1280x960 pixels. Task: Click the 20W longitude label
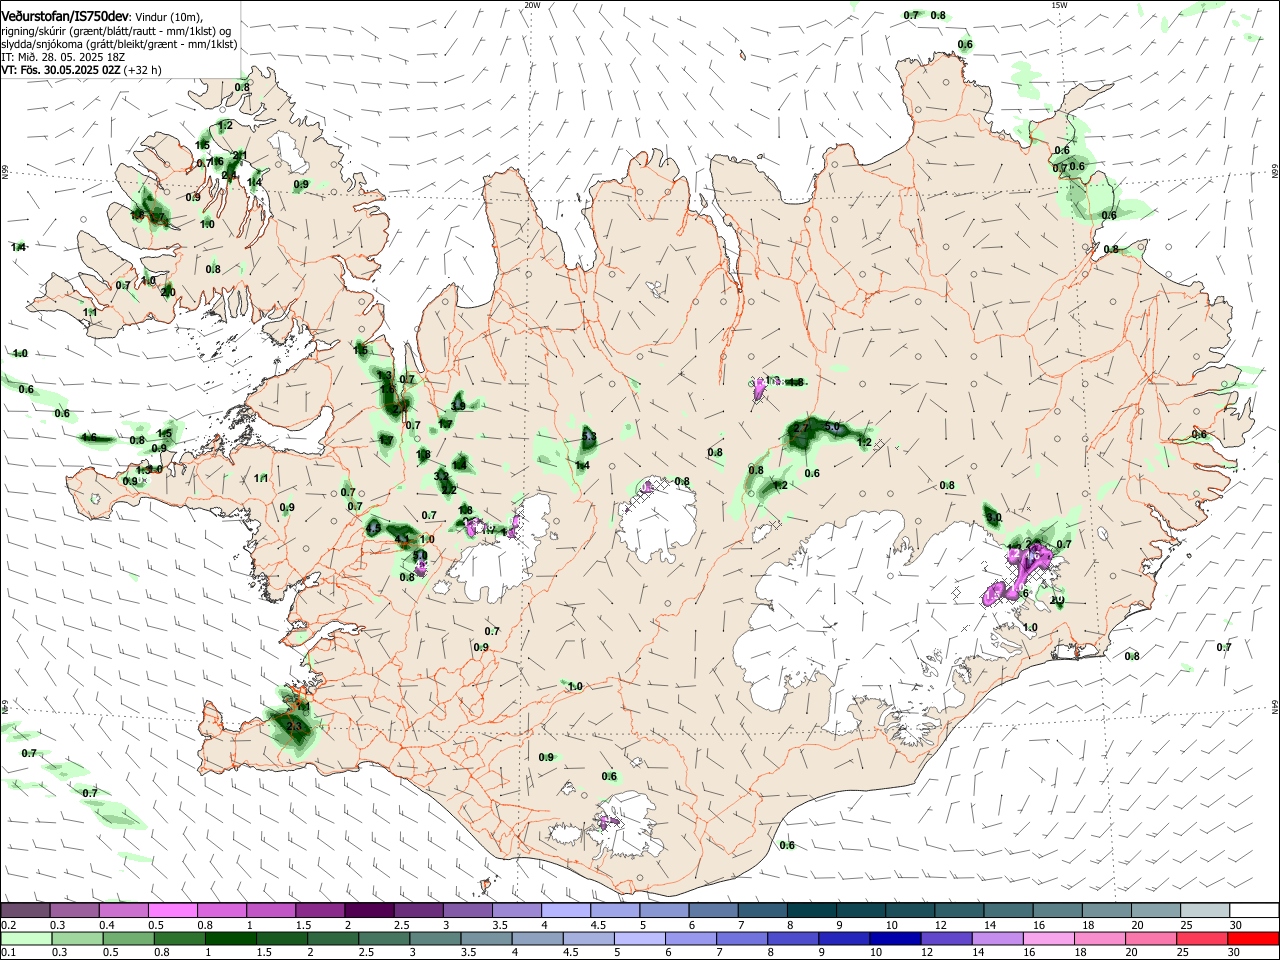pyautogui.click(x=532, y=5)
